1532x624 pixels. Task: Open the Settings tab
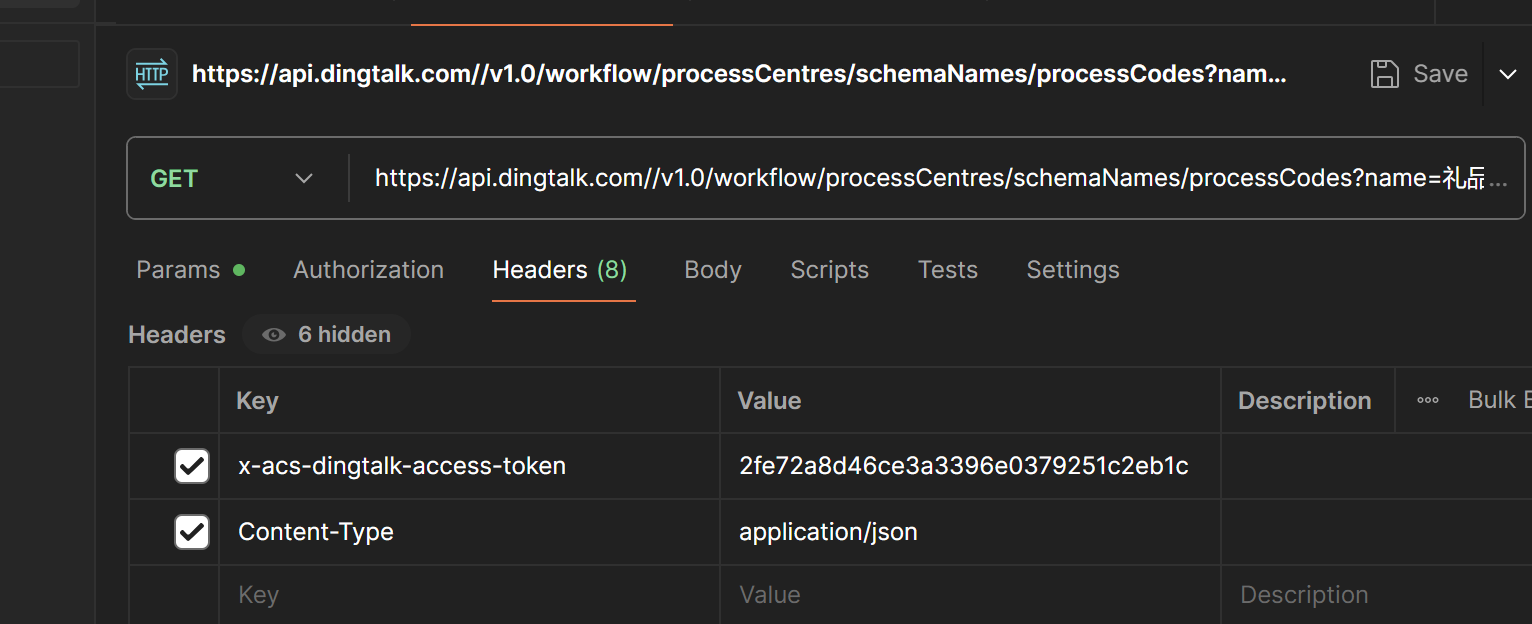point(1073,270)
